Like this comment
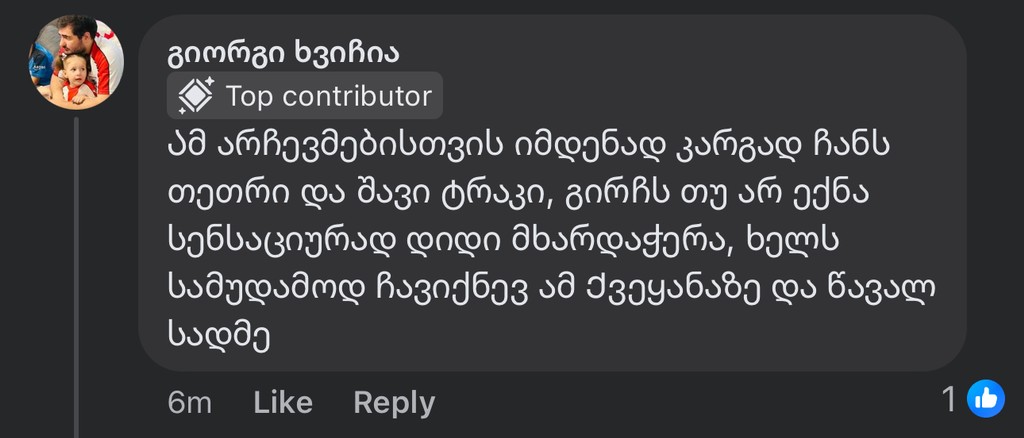The width and height of the screenshot is (1024, 438). click(283, 402)
